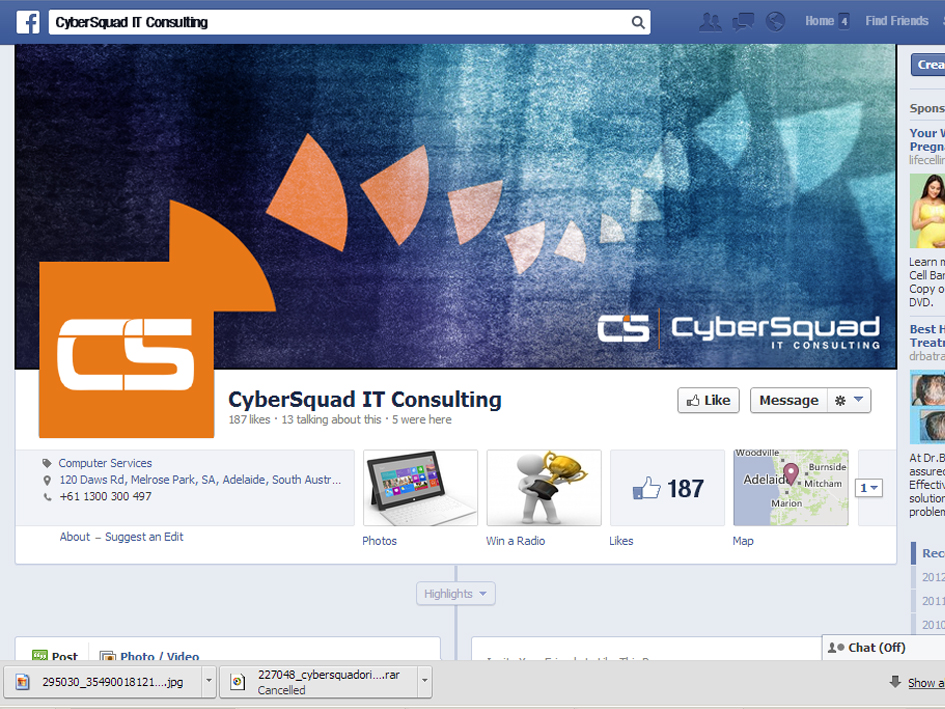
Task: Expand the page tabs count dropdown
Action: coord(870,488)
